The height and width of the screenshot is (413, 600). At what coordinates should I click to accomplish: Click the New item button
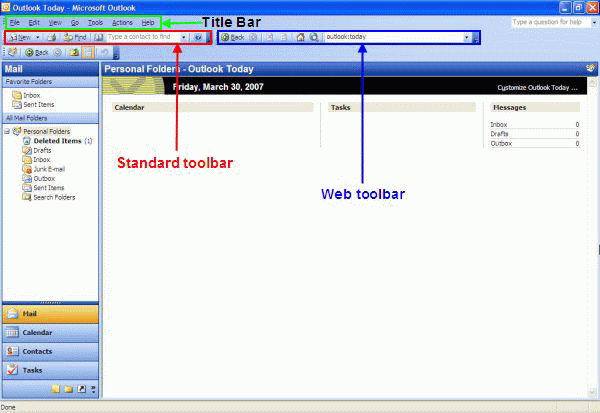[x=20, y=38]
